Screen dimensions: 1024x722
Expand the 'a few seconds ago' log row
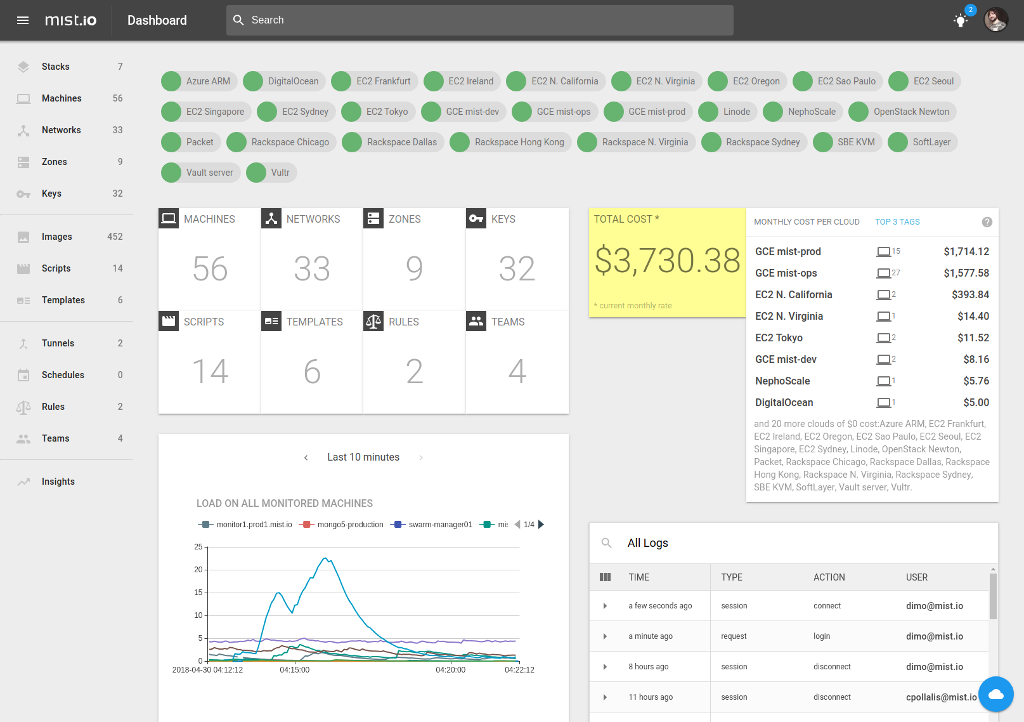pyautogui.click(x=605, y=606)
